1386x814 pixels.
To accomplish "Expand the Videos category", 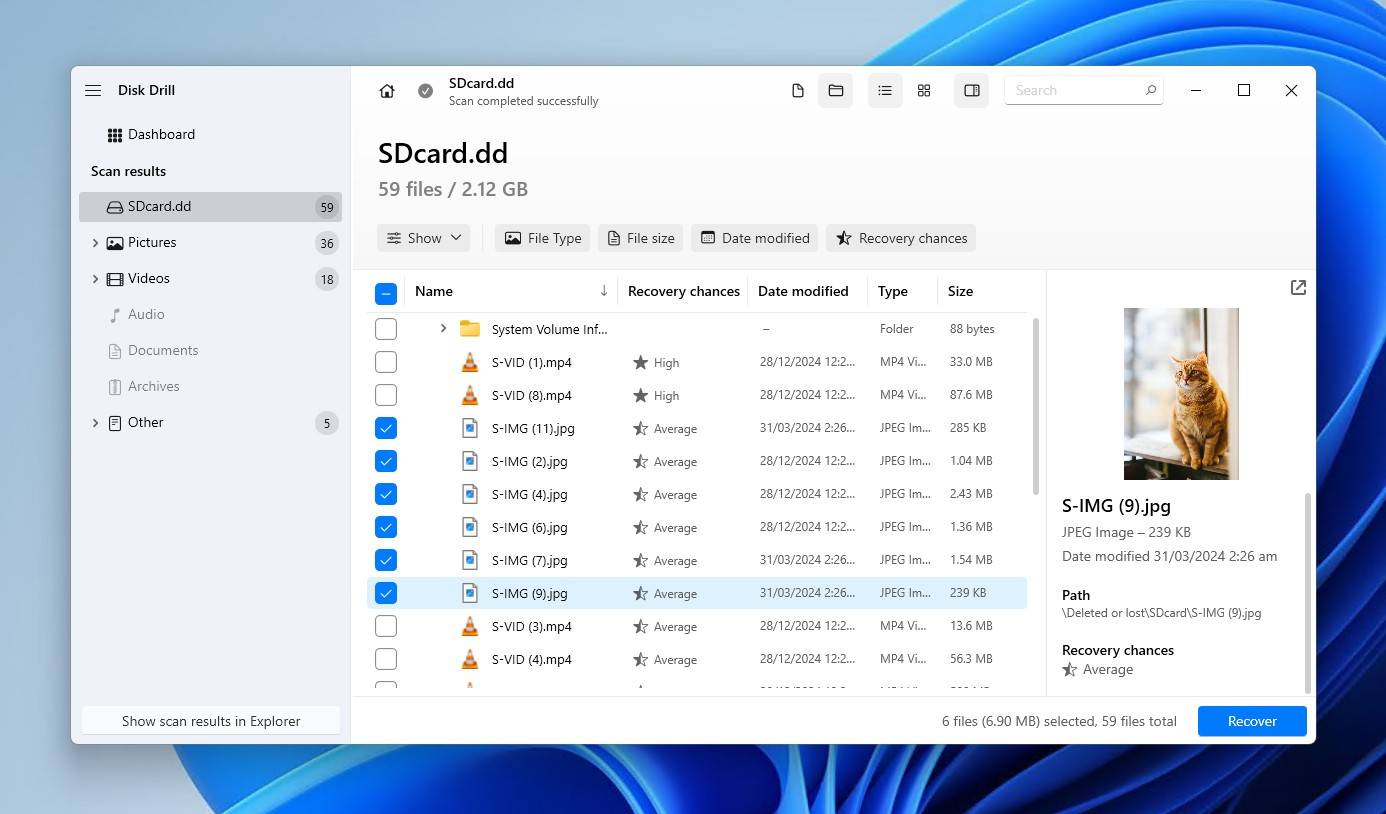I will pos(95,279).
